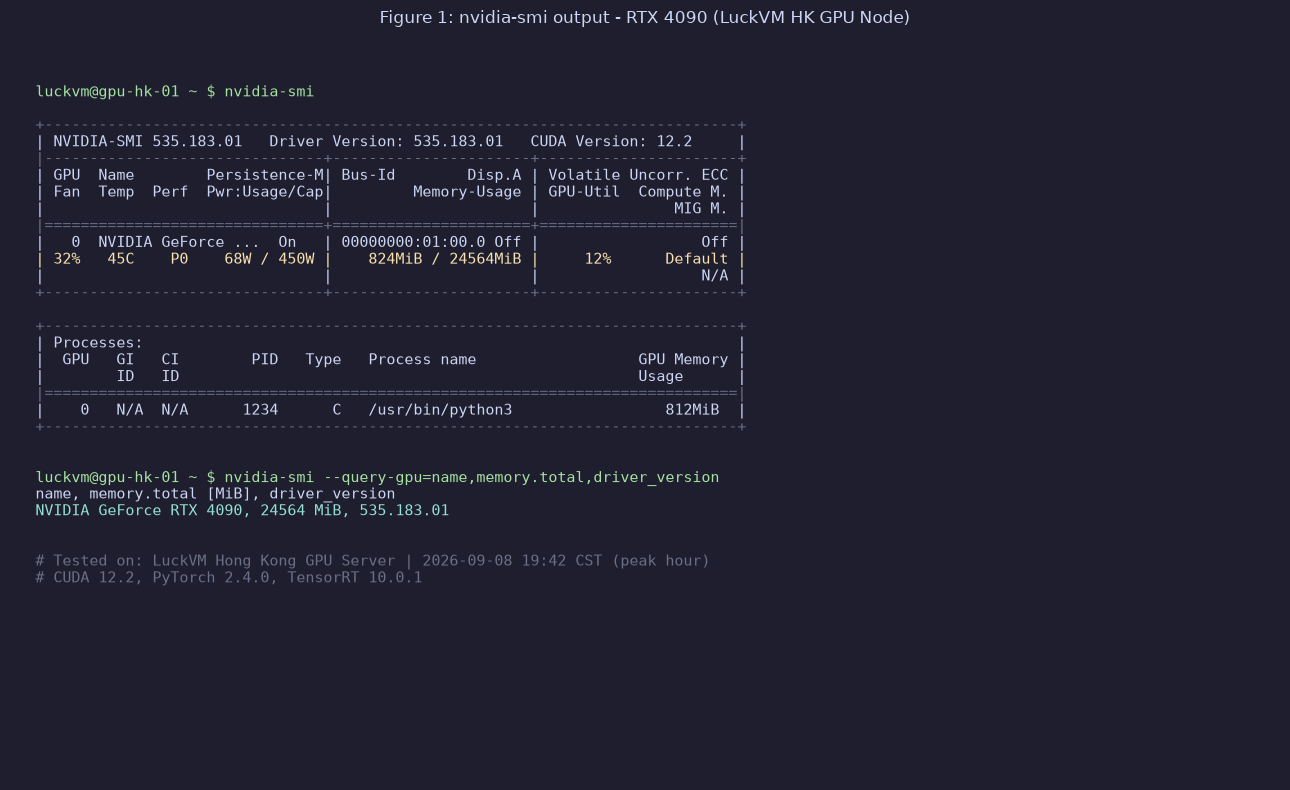Click the 'GPU-Util' column heading
The image size is (1290, 790).
coord(584,192)
